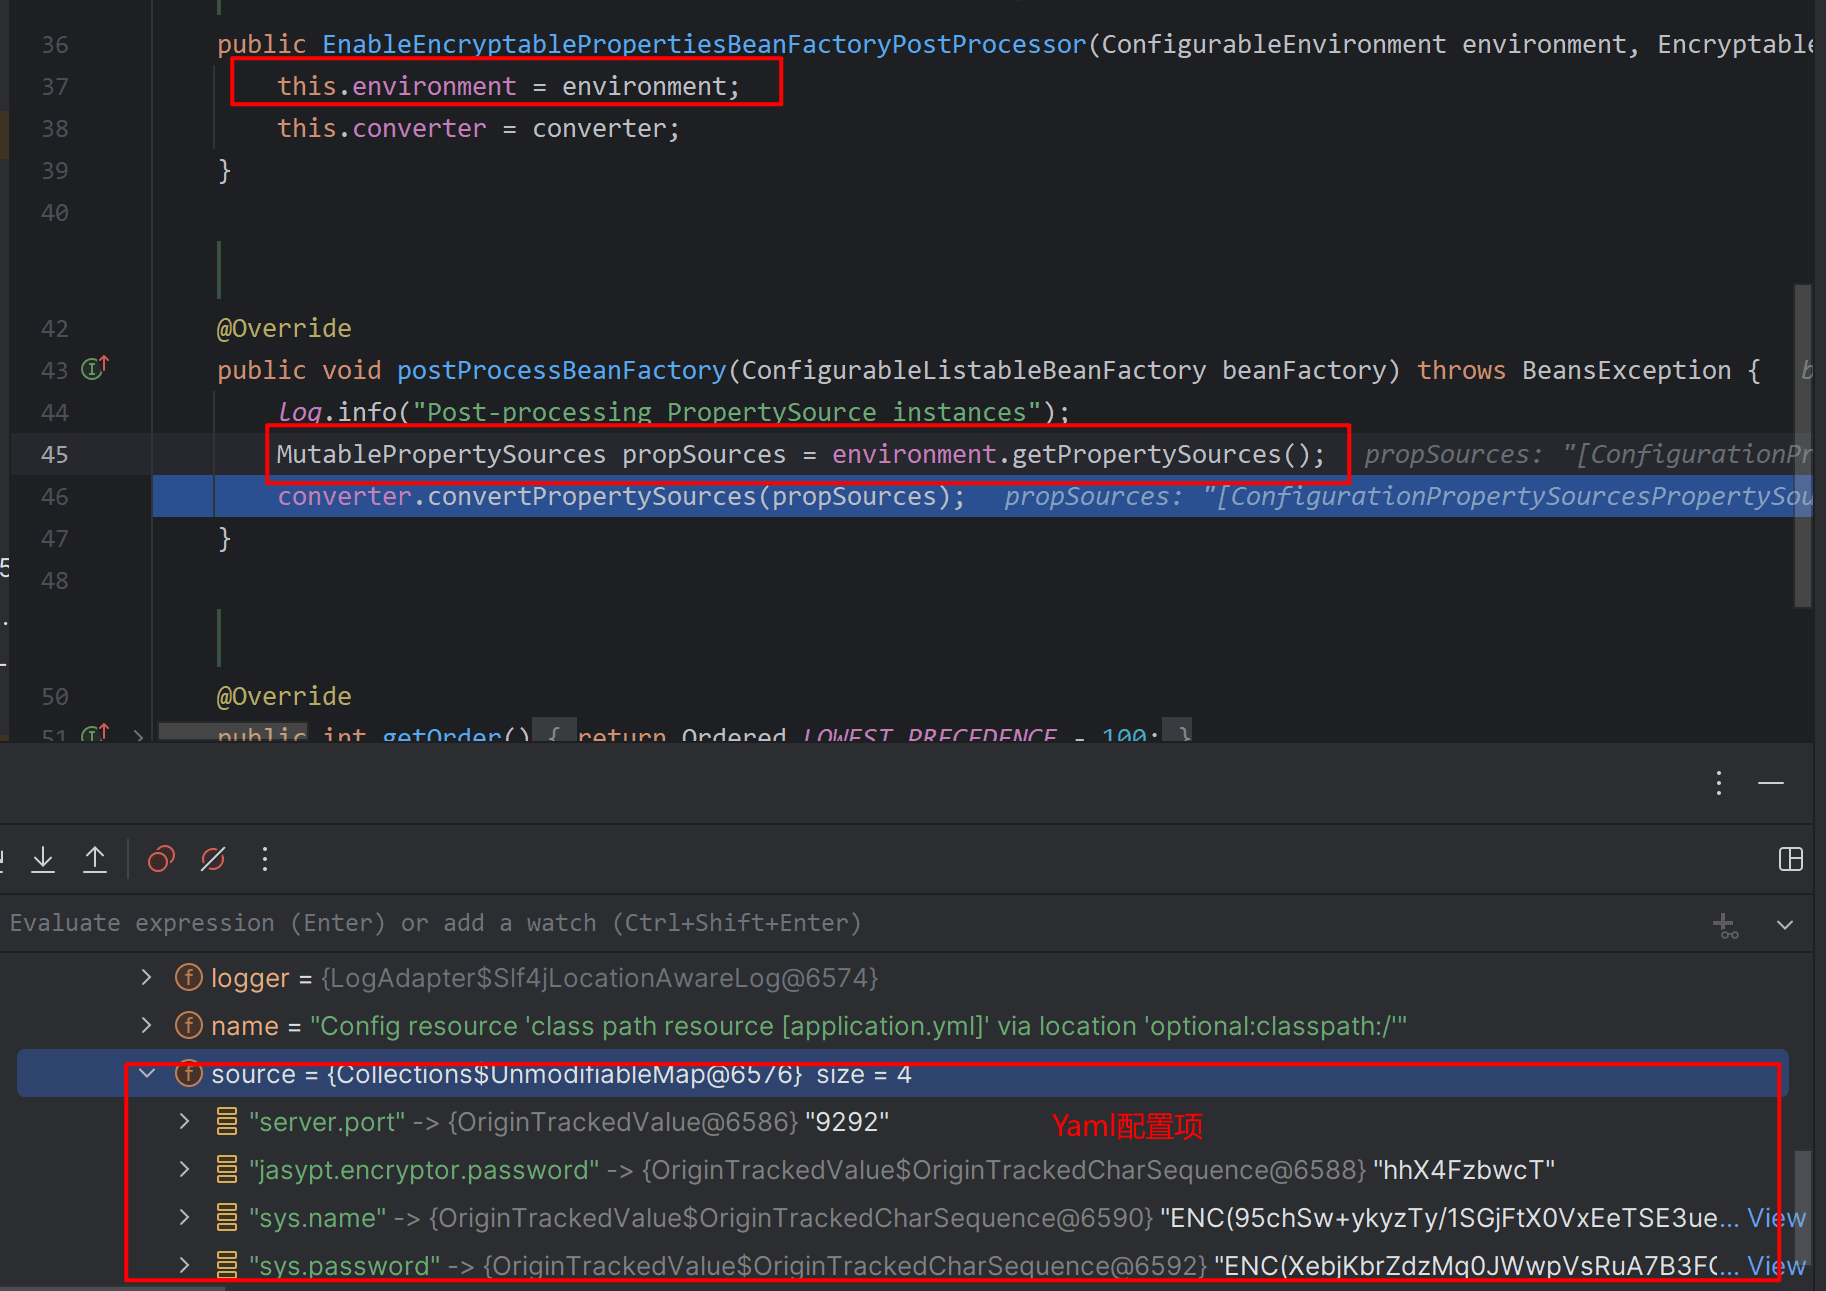This screenshot has height=1291, width=1826.
Task: Collapse the source UnmodifiableMap node
Action: click(147, 1074)
